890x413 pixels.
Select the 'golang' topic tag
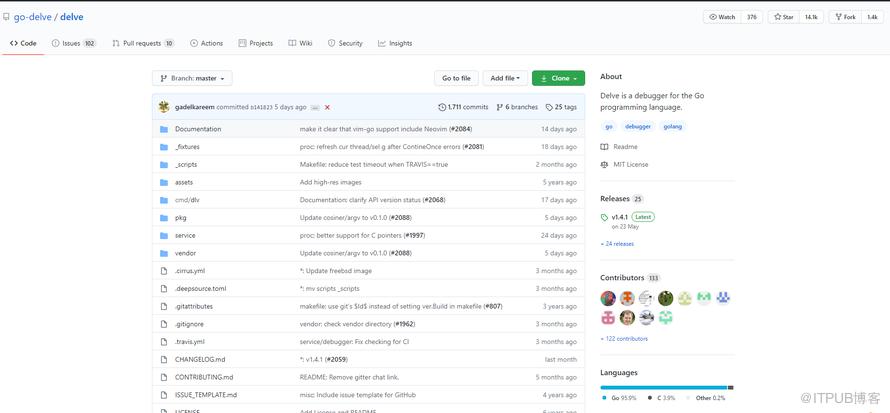673,127
